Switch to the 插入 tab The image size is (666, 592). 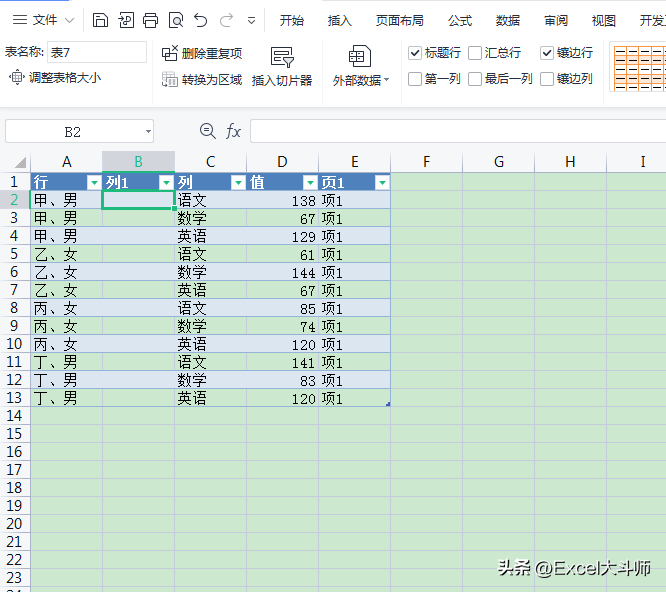tap(340, 20)
